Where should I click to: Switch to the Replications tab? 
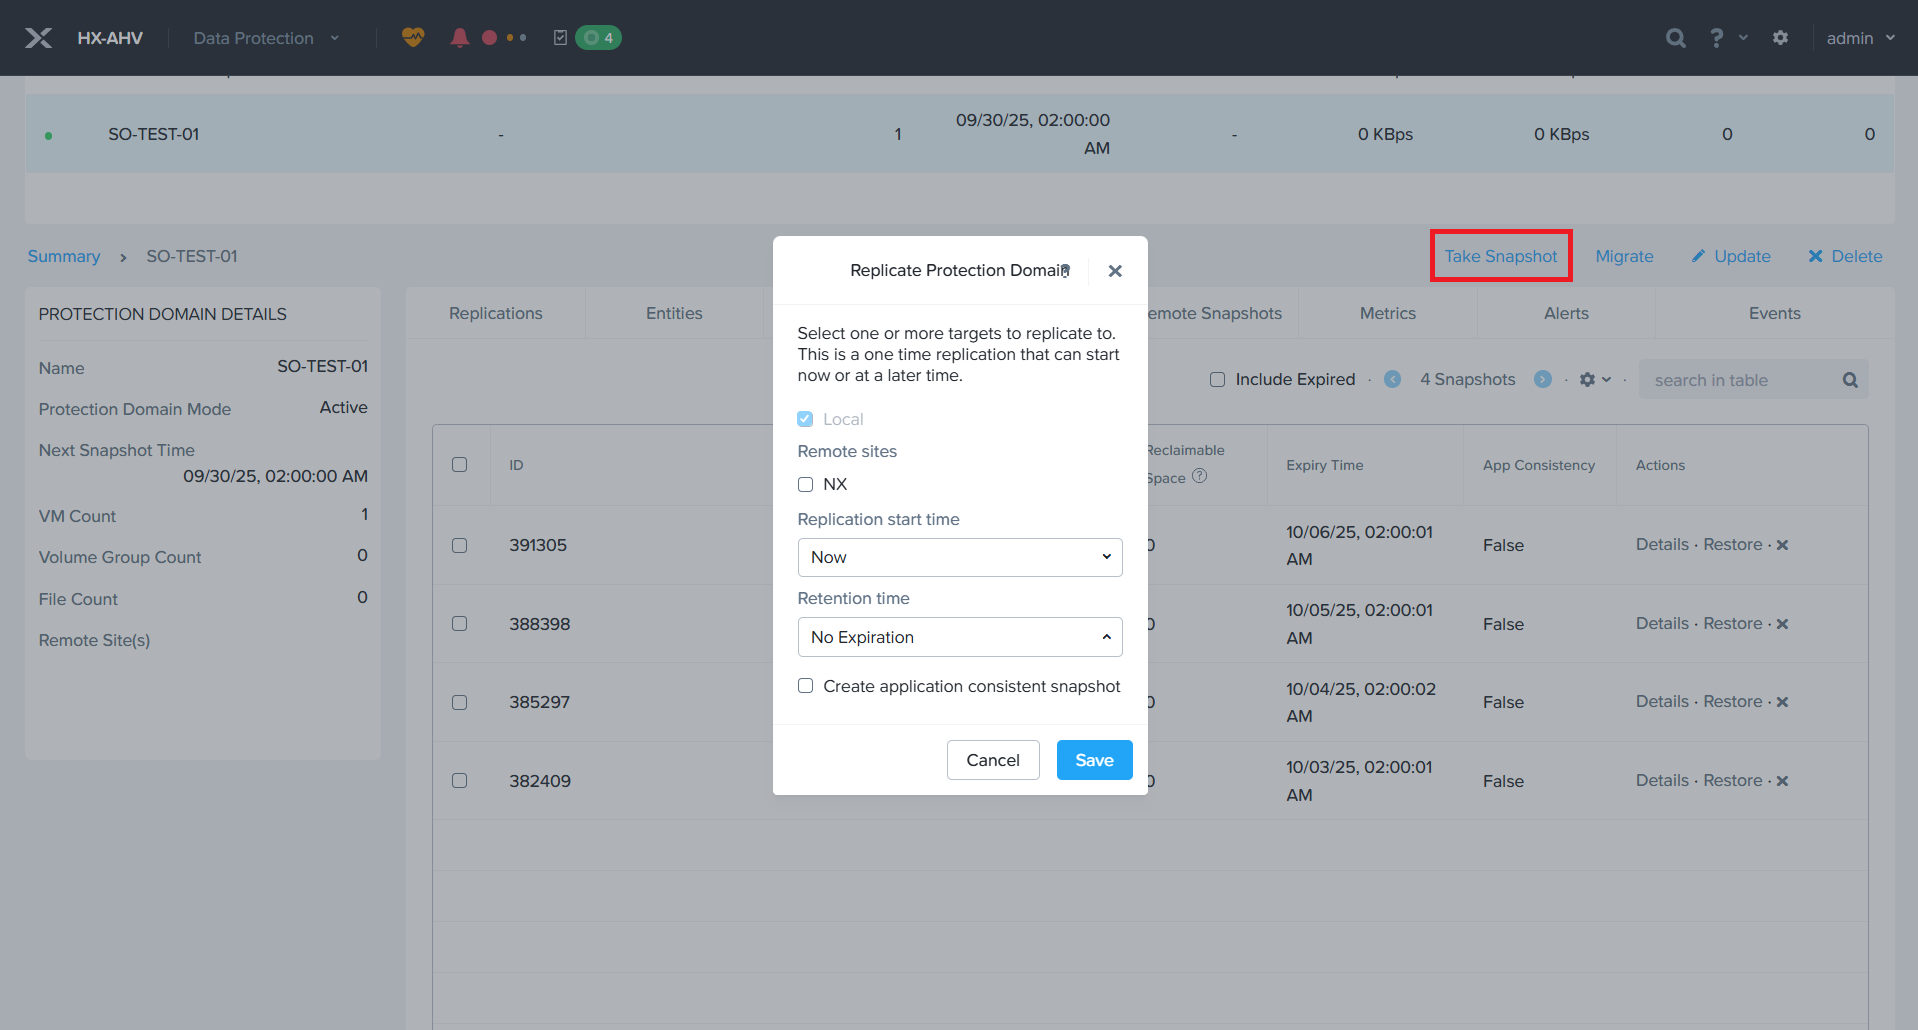[x=495, y=313]
